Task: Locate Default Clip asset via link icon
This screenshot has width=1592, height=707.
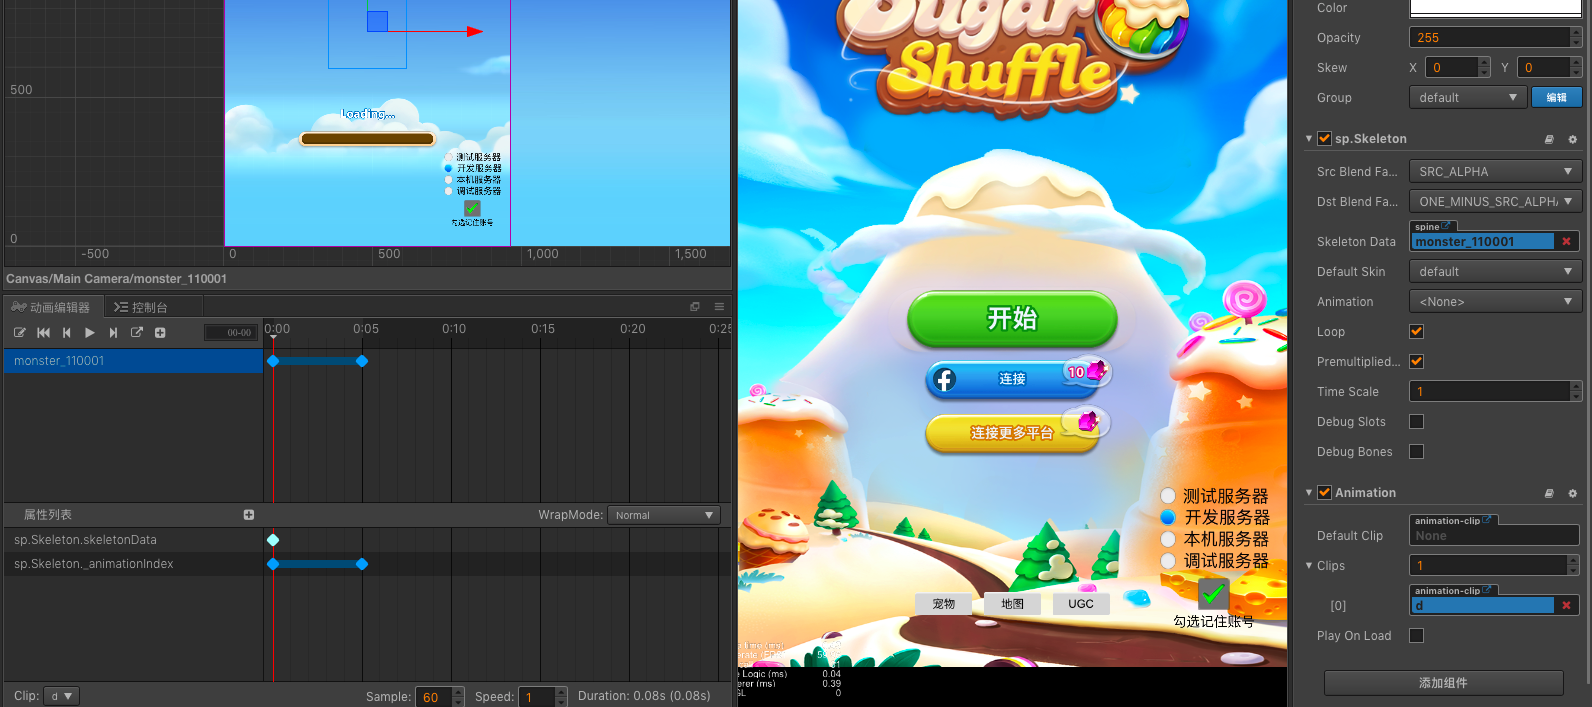Action: (x=1487, y=520)
